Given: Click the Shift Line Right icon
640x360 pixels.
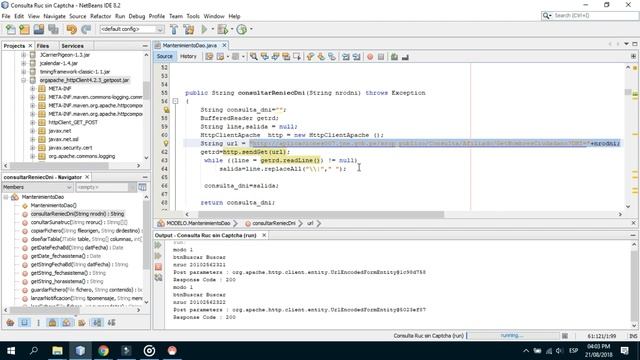Looking at the screenshot, I should (356, 57).
